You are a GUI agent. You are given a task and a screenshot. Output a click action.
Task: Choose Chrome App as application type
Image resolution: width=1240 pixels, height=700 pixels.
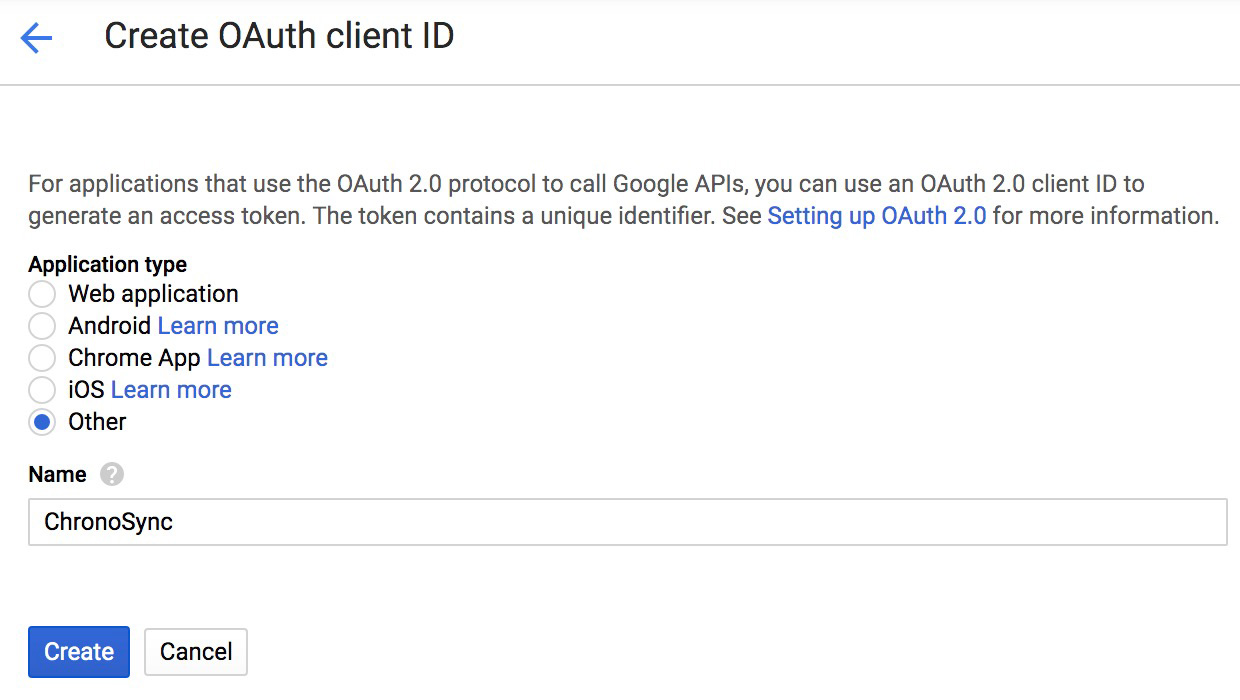(x=42, y=358)
